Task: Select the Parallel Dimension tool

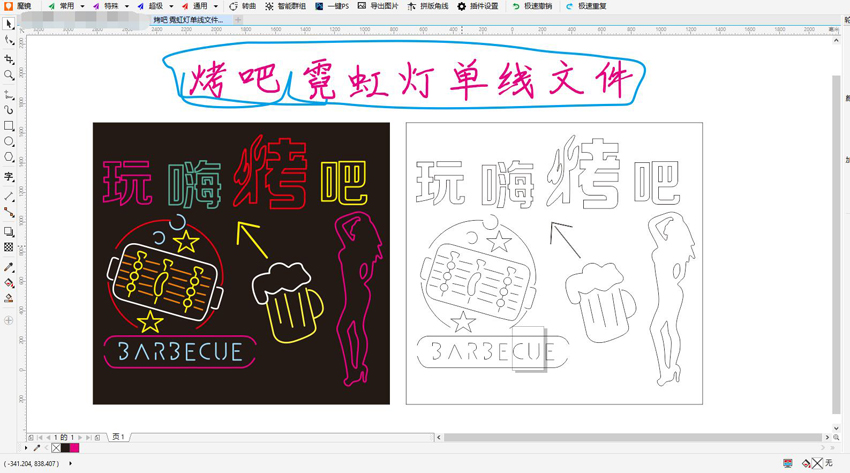Action: tap(9, 197)
